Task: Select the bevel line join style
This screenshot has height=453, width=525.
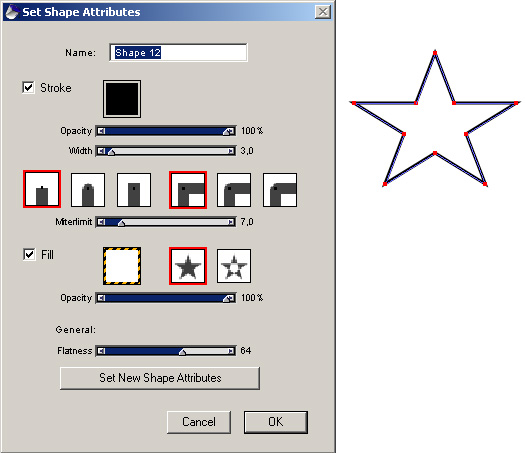Action: pyautogui.click(x=280, y=190)
